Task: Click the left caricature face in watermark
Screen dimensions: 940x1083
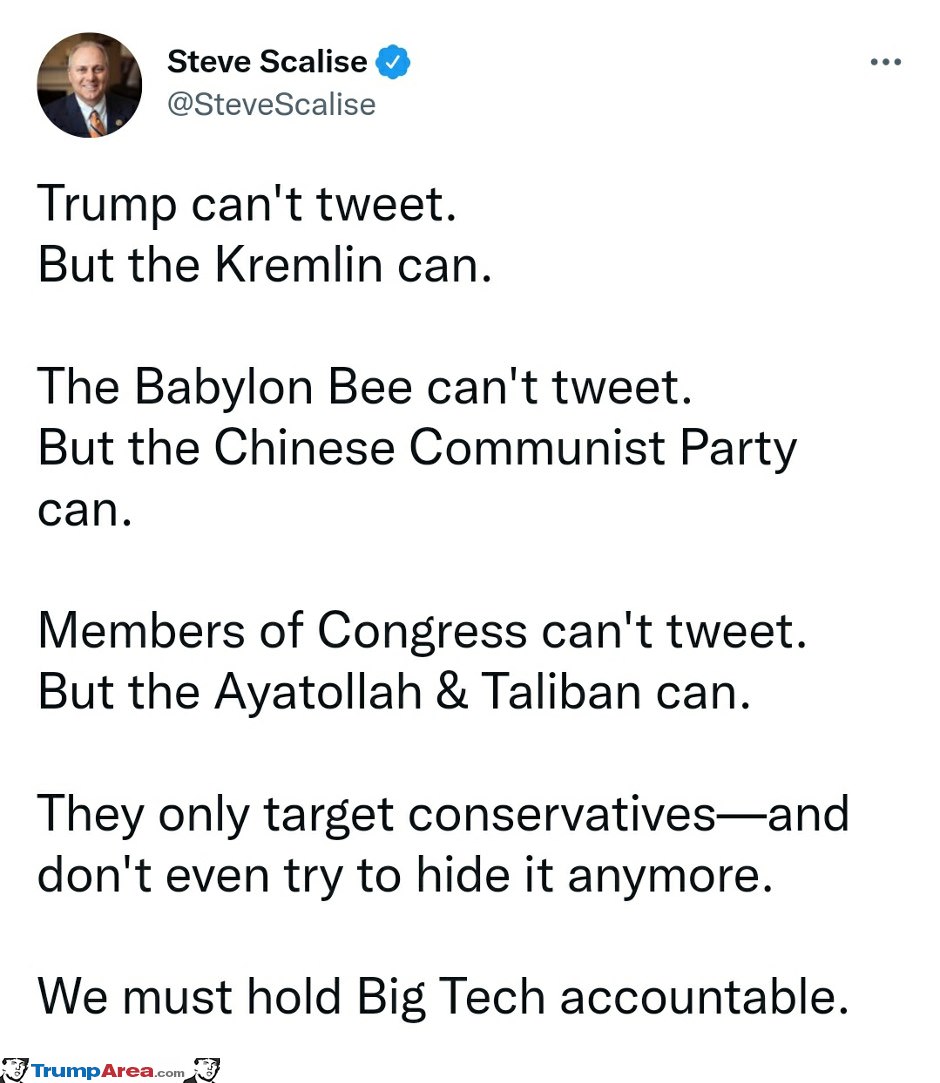Action: click(x=14, y=1069)
